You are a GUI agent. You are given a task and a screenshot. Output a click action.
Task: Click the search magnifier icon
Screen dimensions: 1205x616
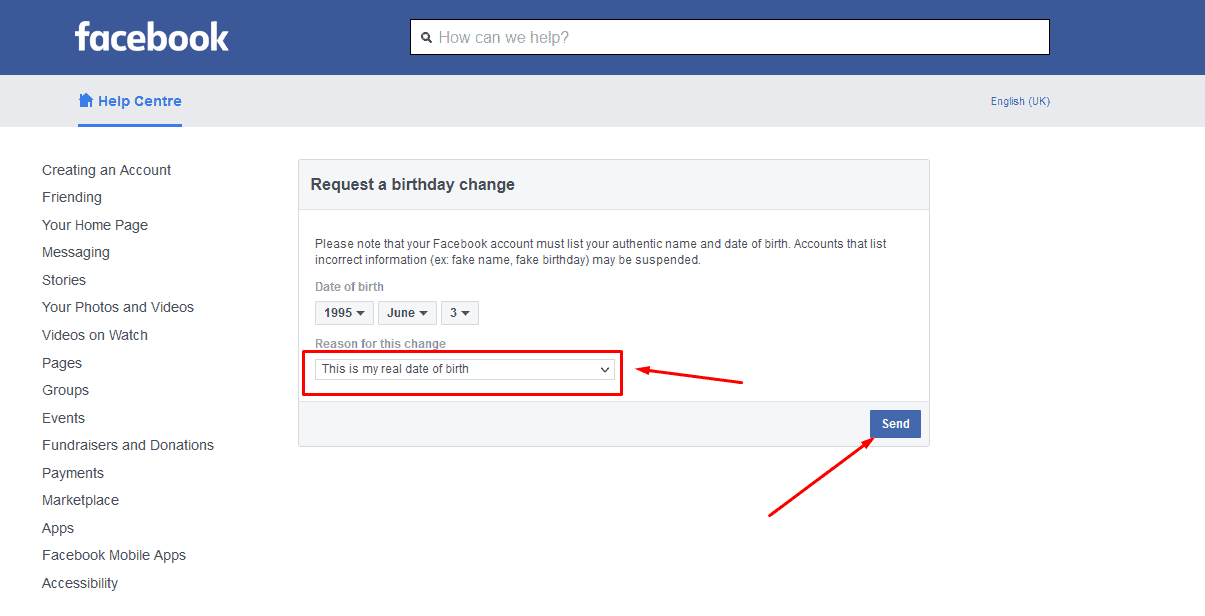[427, 38]
